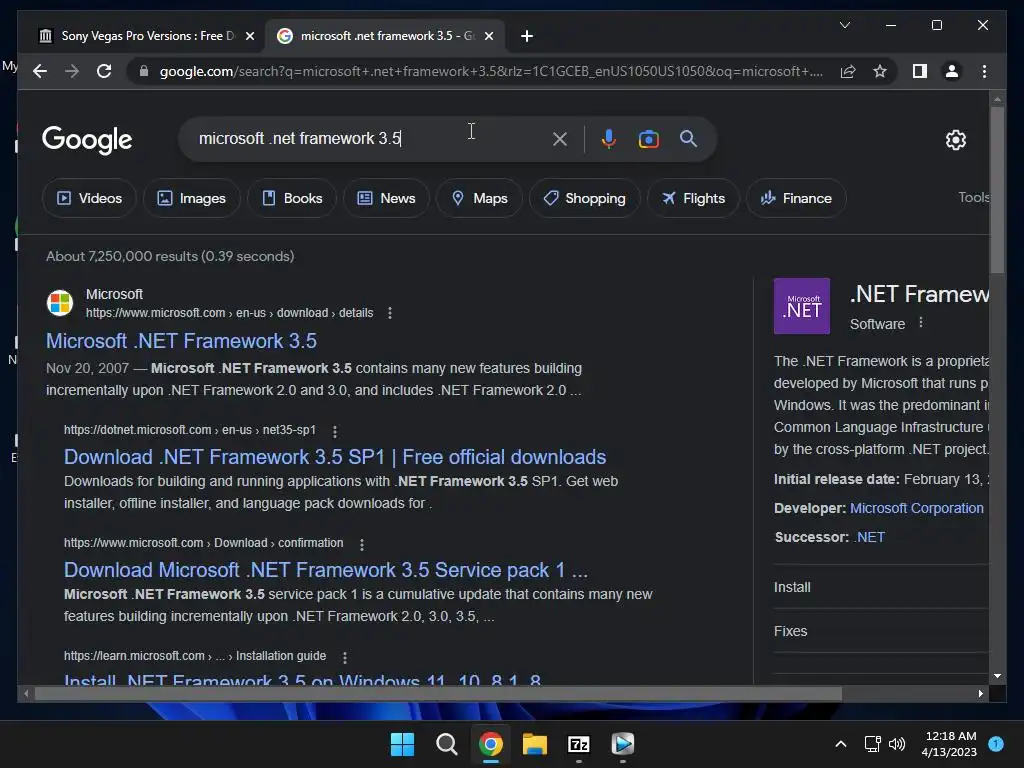The image size is (1024, 768).
Task: Switch to the Maps results
Action: 479,198
